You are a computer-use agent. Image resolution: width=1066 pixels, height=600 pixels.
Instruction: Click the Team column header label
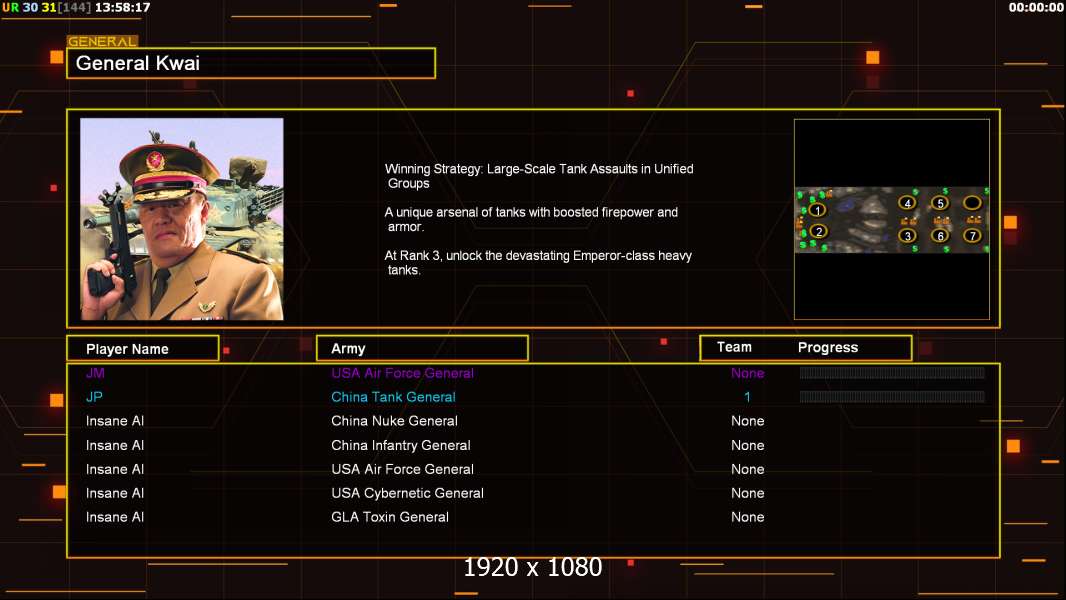pos(734,347)
